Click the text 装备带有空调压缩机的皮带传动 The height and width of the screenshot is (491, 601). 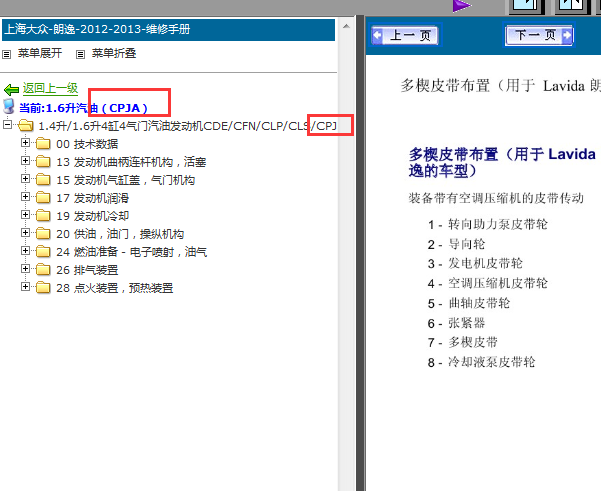(x=496, y=198)
